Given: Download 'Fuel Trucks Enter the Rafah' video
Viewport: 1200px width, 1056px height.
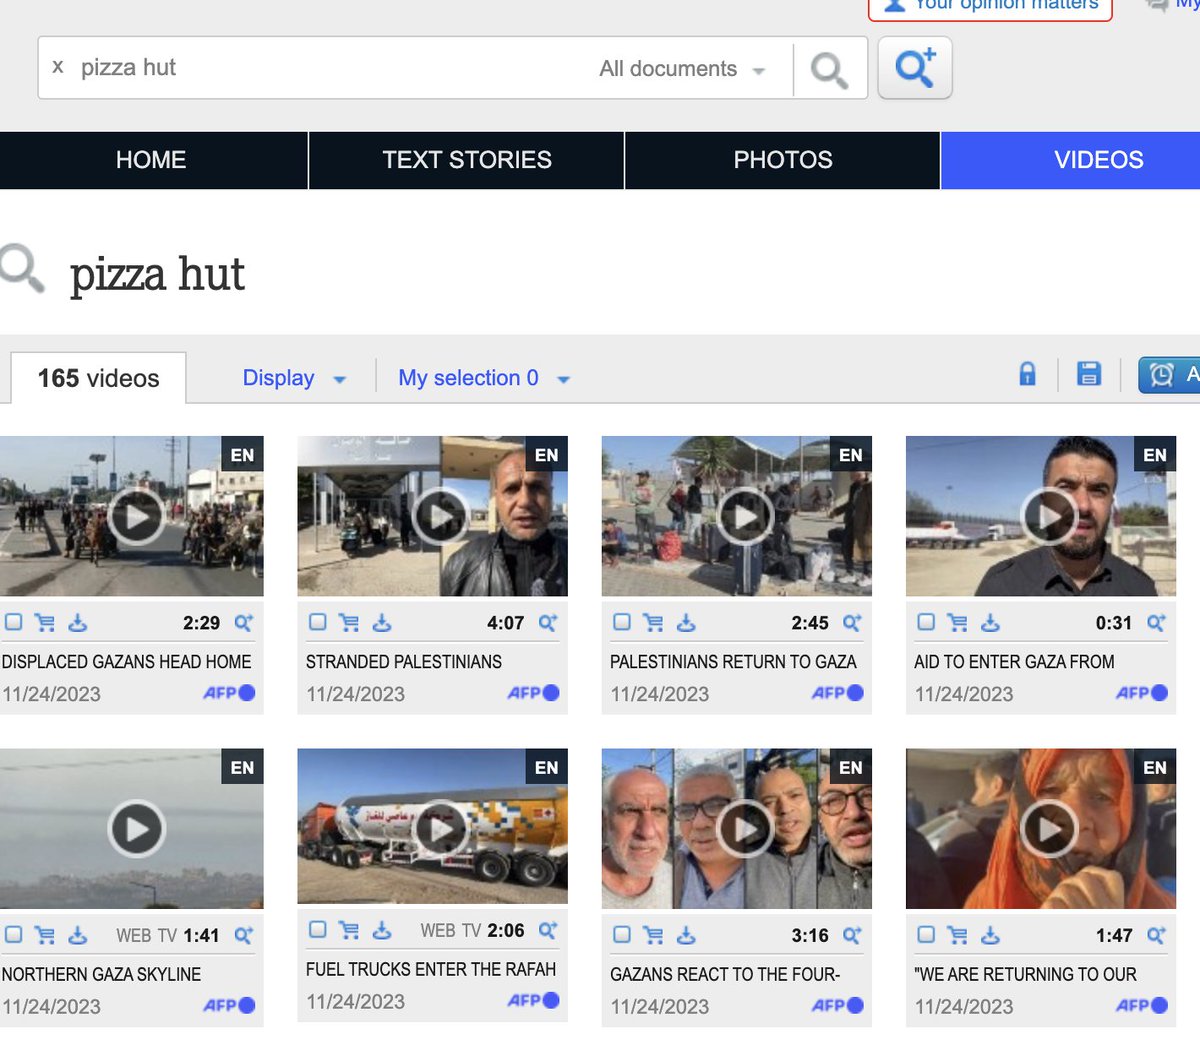Looking at the screenshot, I should tap(382, 931).
